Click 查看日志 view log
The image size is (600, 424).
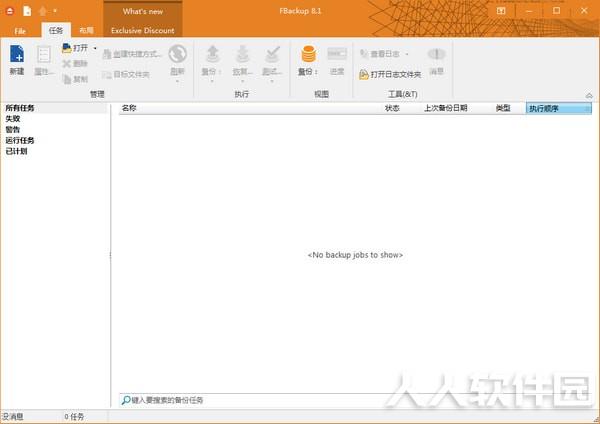pos(380,54)
